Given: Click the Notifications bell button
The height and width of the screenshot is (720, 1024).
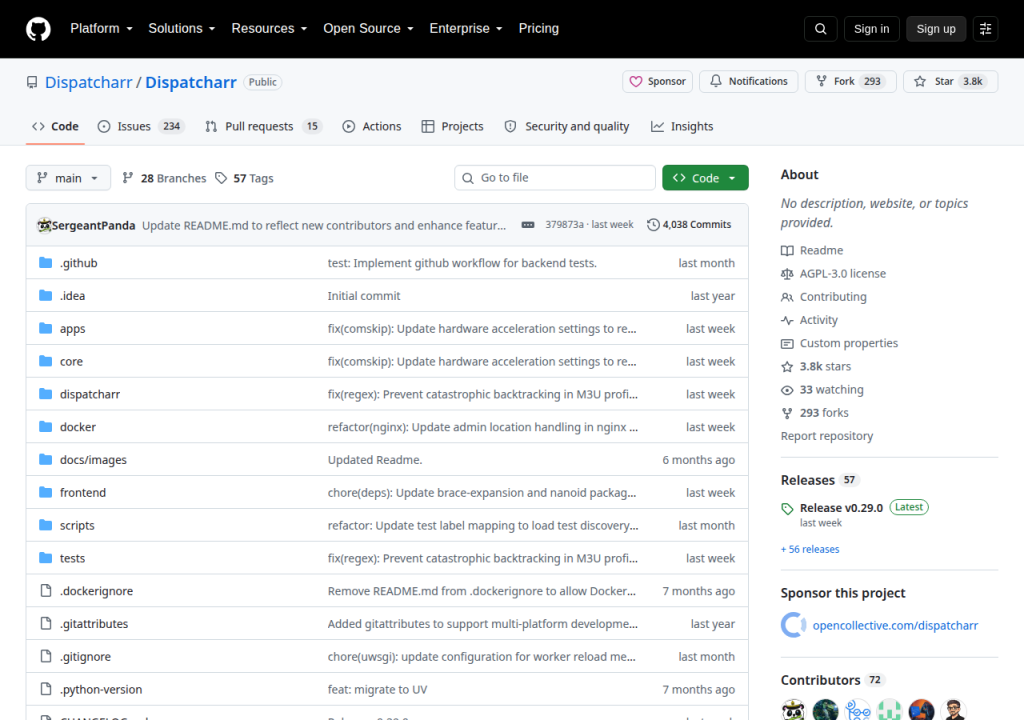Looking at the screenshot, I should pos(748,82).
